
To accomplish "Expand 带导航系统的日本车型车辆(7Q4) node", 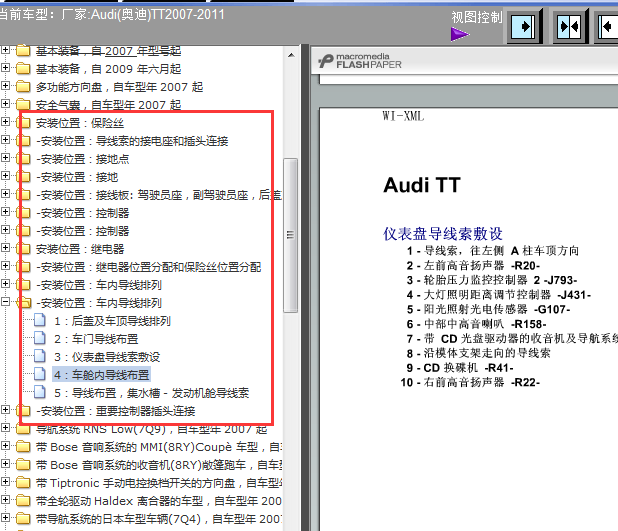I will click(5, 518).
